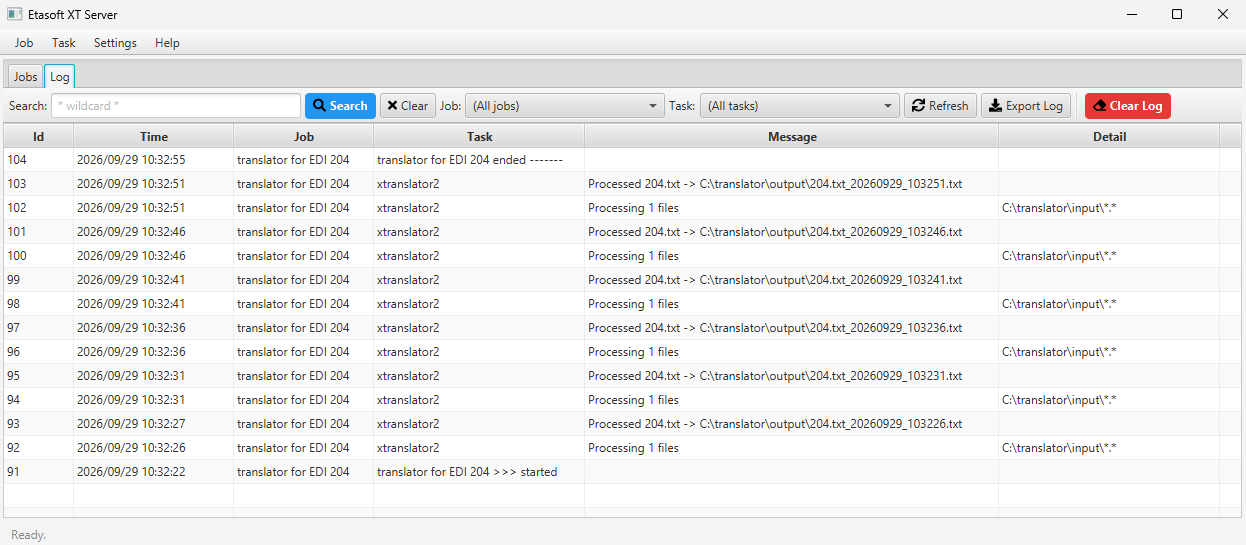Viewport: 1246px width, 545px height.
Task: Select log row with Id 102
Action: pyautogui.click(x=623, y=208)
